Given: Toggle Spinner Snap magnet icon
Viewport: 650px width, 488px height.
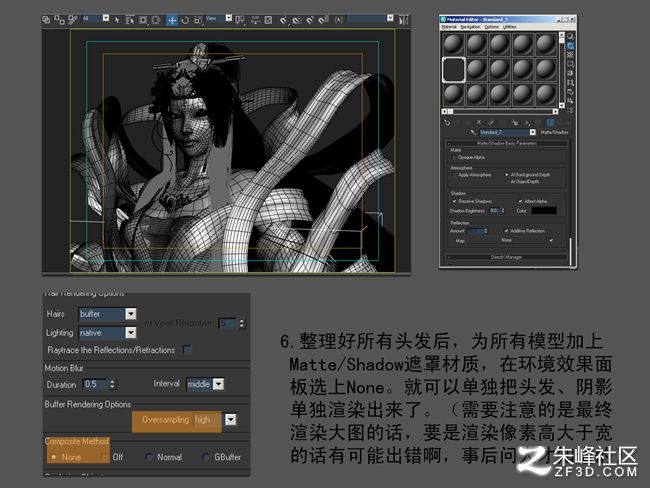Looking at the screenshot, I should (x=323, y=20).
